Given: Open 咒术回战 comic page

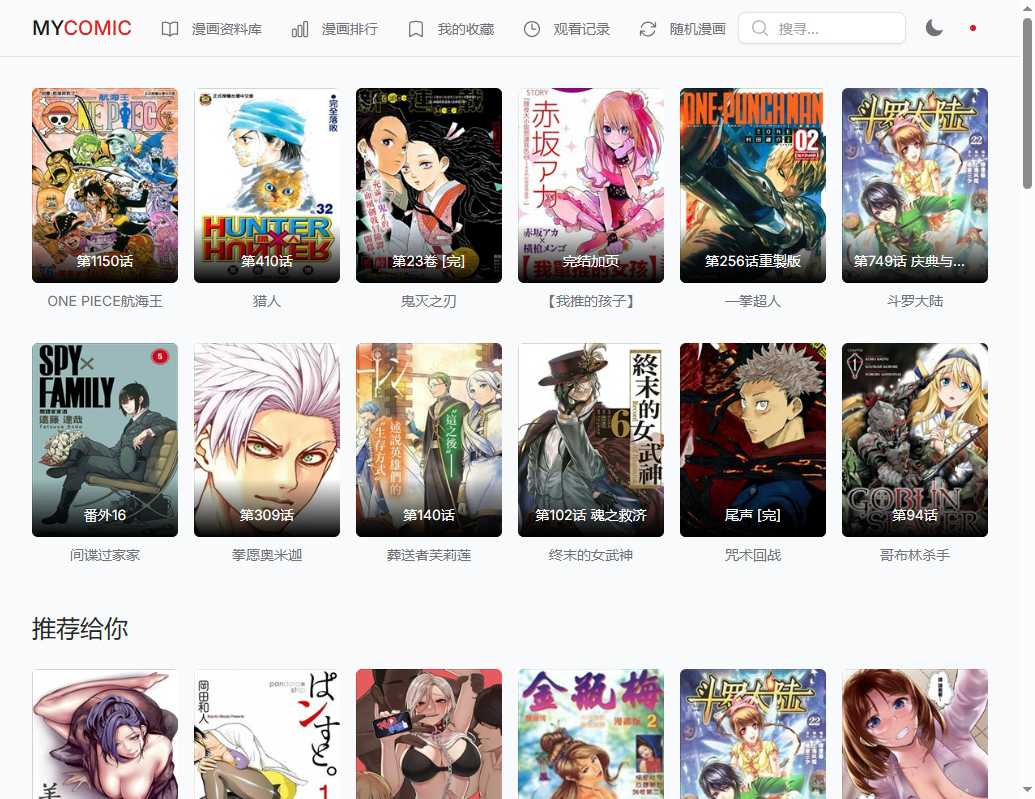Looking at the screenshot, I should pos(752,440).
